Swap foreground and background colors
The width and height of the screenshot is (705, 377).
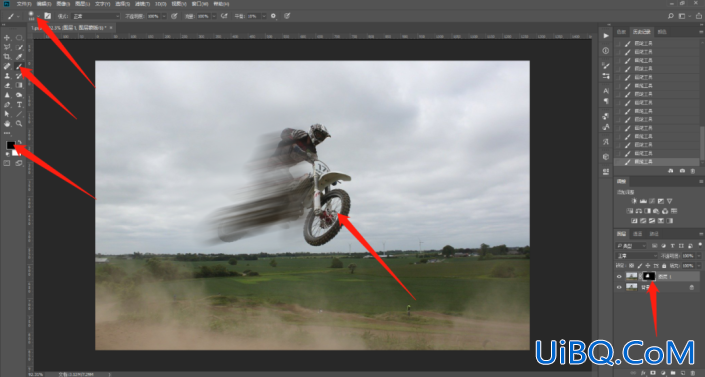point(19,143)
